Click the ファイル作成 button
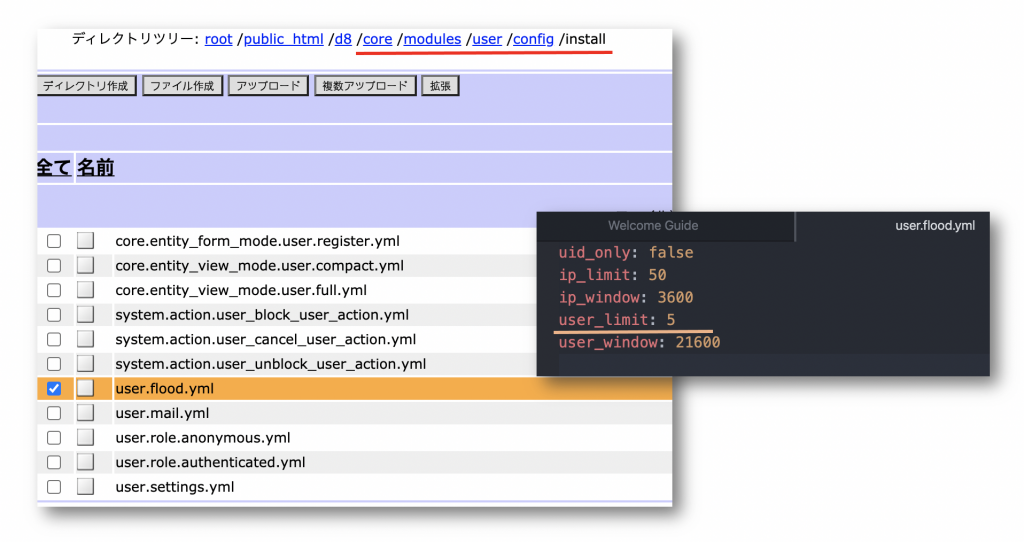Screen dimensions: 1024x542 click(182, 86)
